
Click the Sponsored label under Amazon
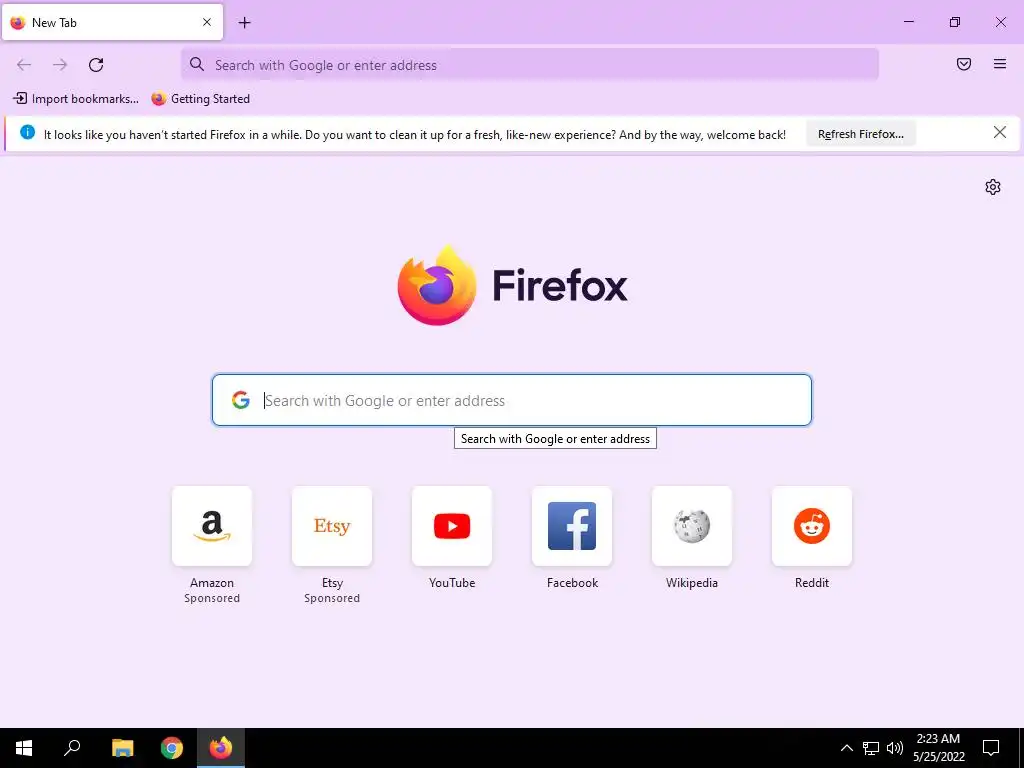click(x=212, y=598)
